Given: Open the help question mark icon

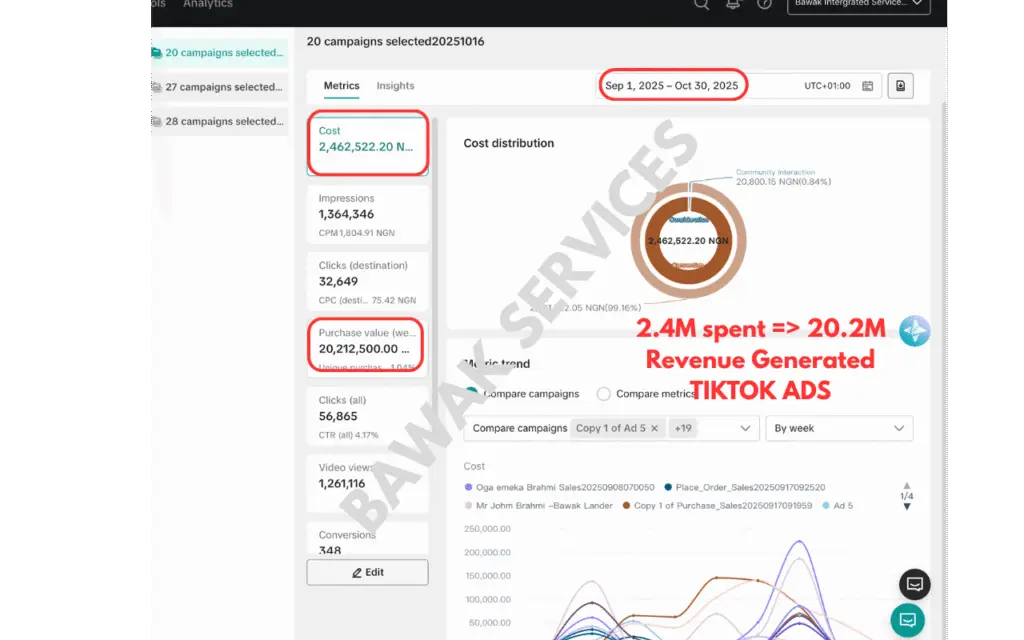Looking at the screenshot, I should tap(765, 4).
